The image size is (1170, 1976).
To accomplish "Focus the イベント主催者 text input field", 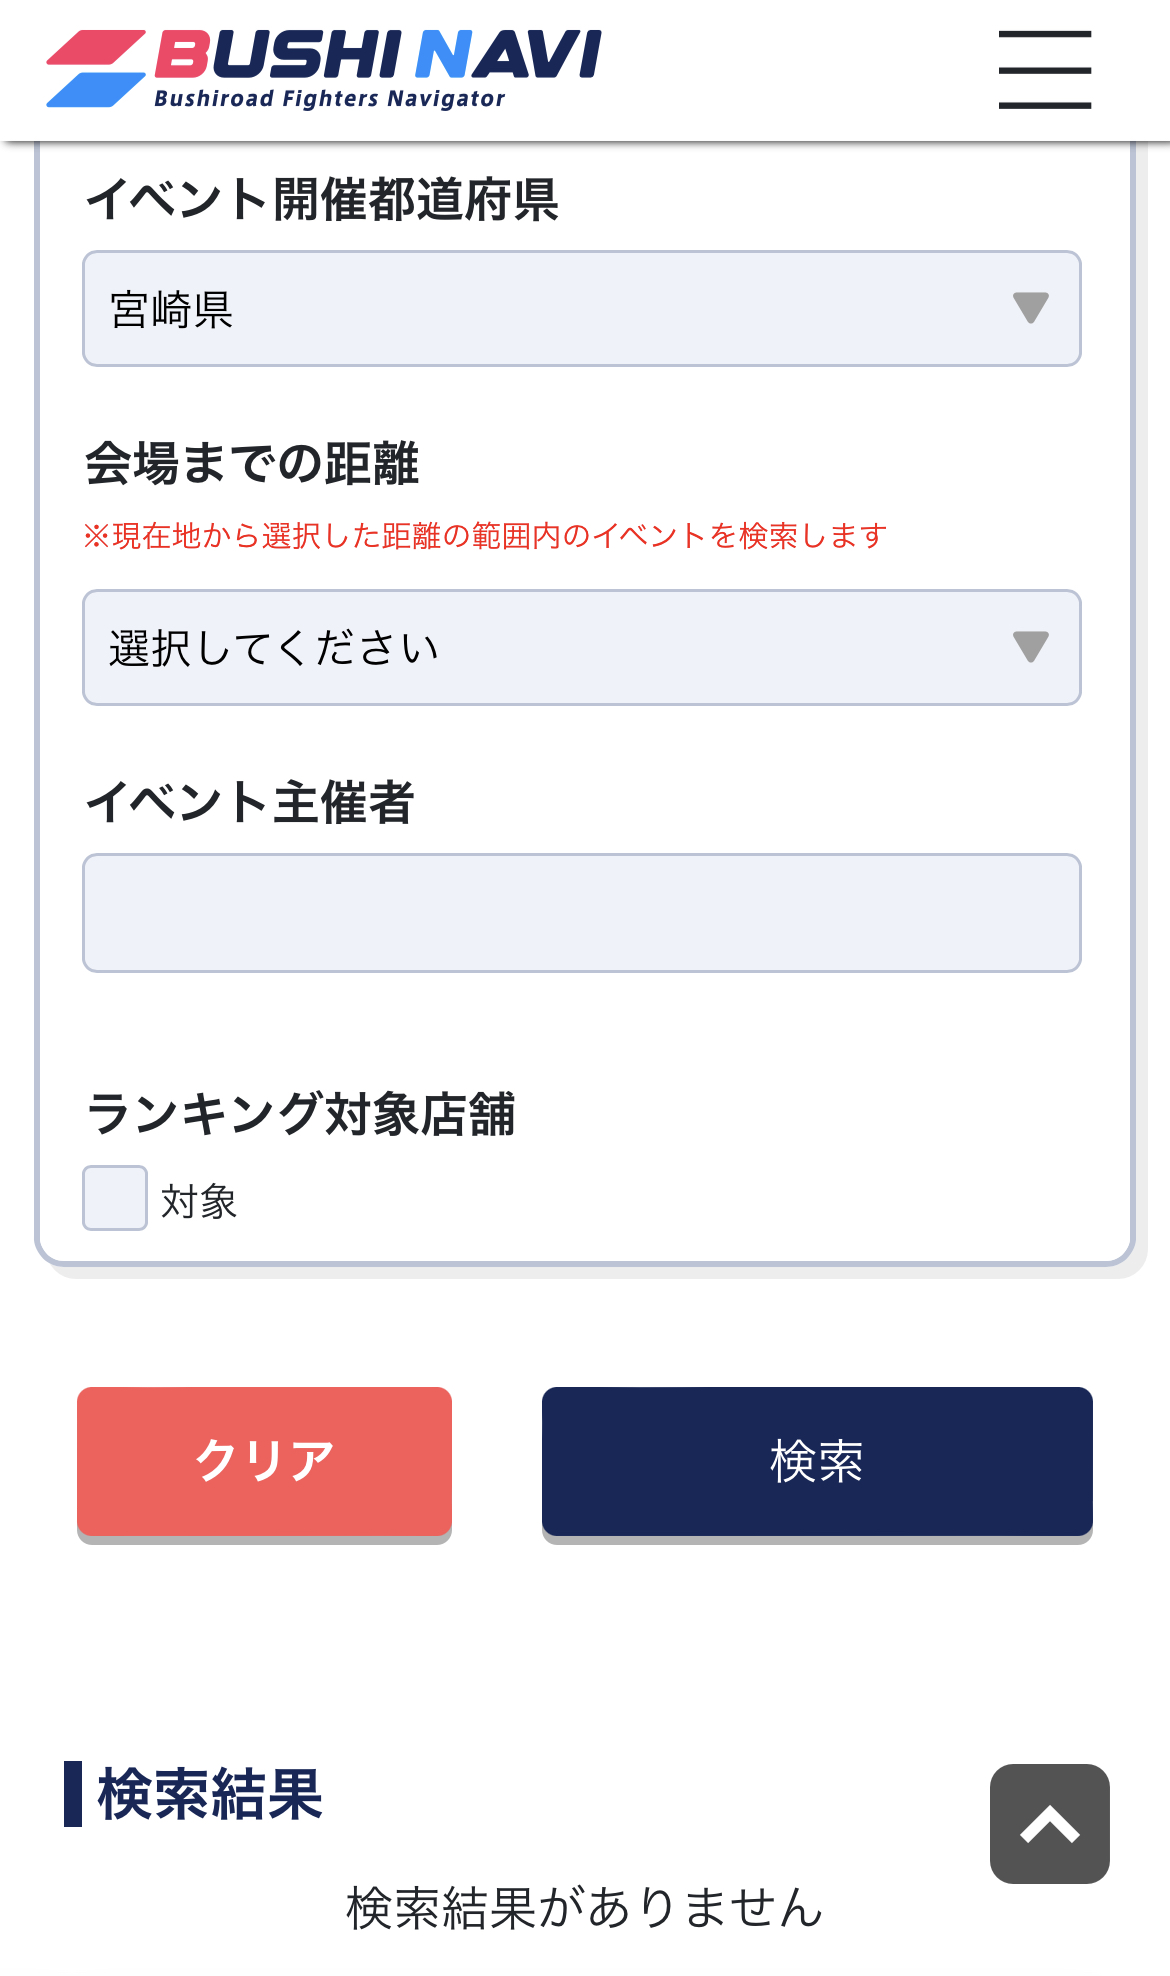I will tap(581, 912).
